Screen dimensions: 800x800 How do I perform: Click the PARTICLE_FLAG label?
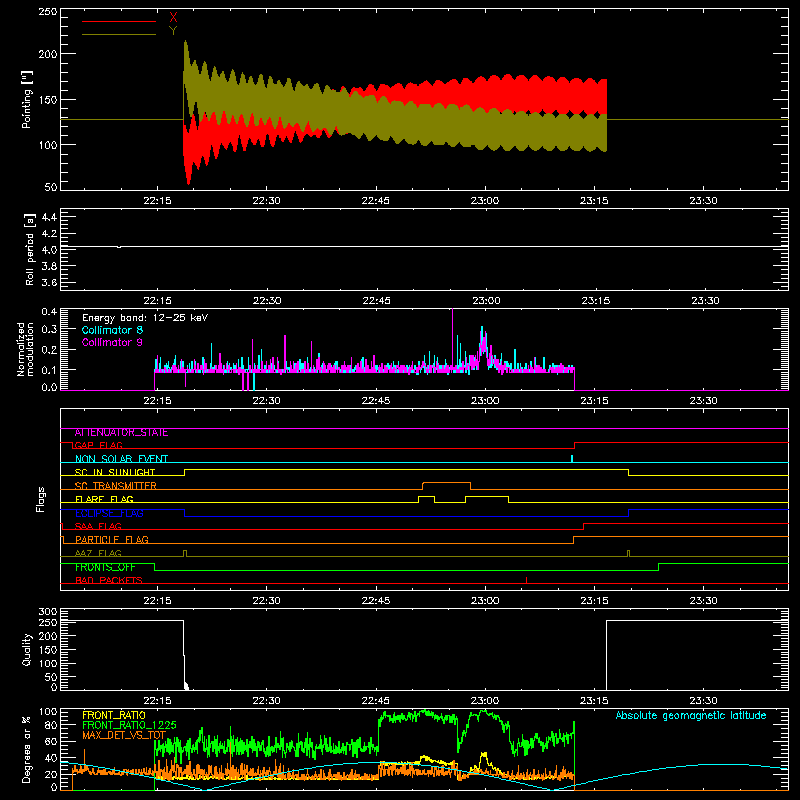coord(112,539)
